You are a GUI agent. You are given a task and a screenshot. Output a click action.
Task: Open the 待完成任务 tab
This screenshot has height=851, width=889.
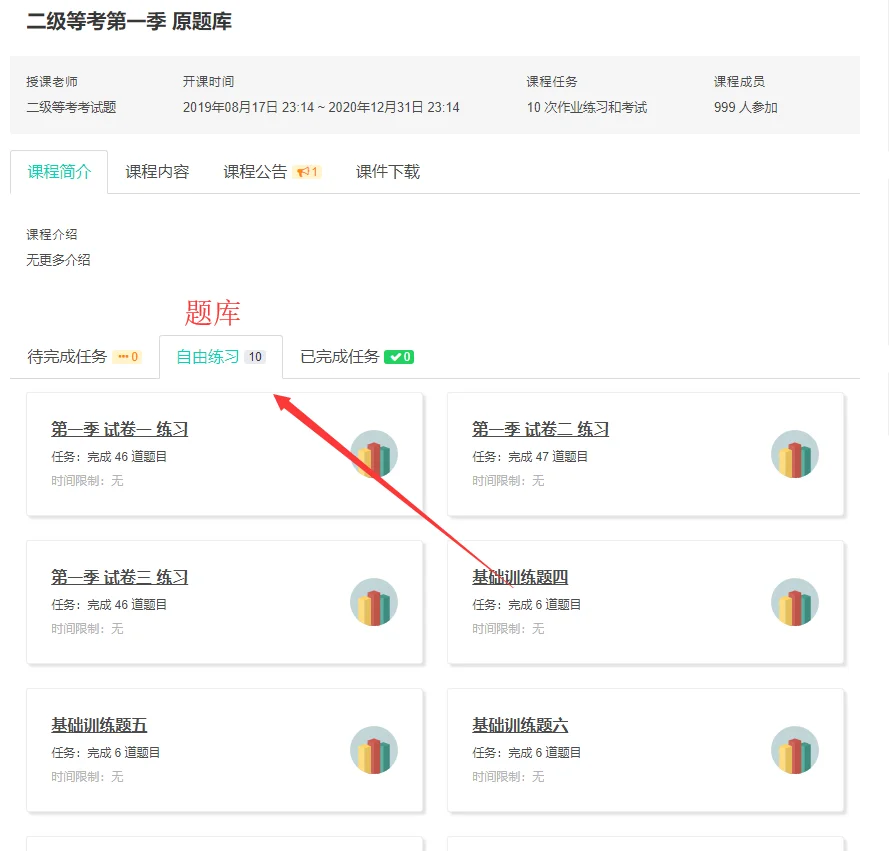(x=84, y=357)
